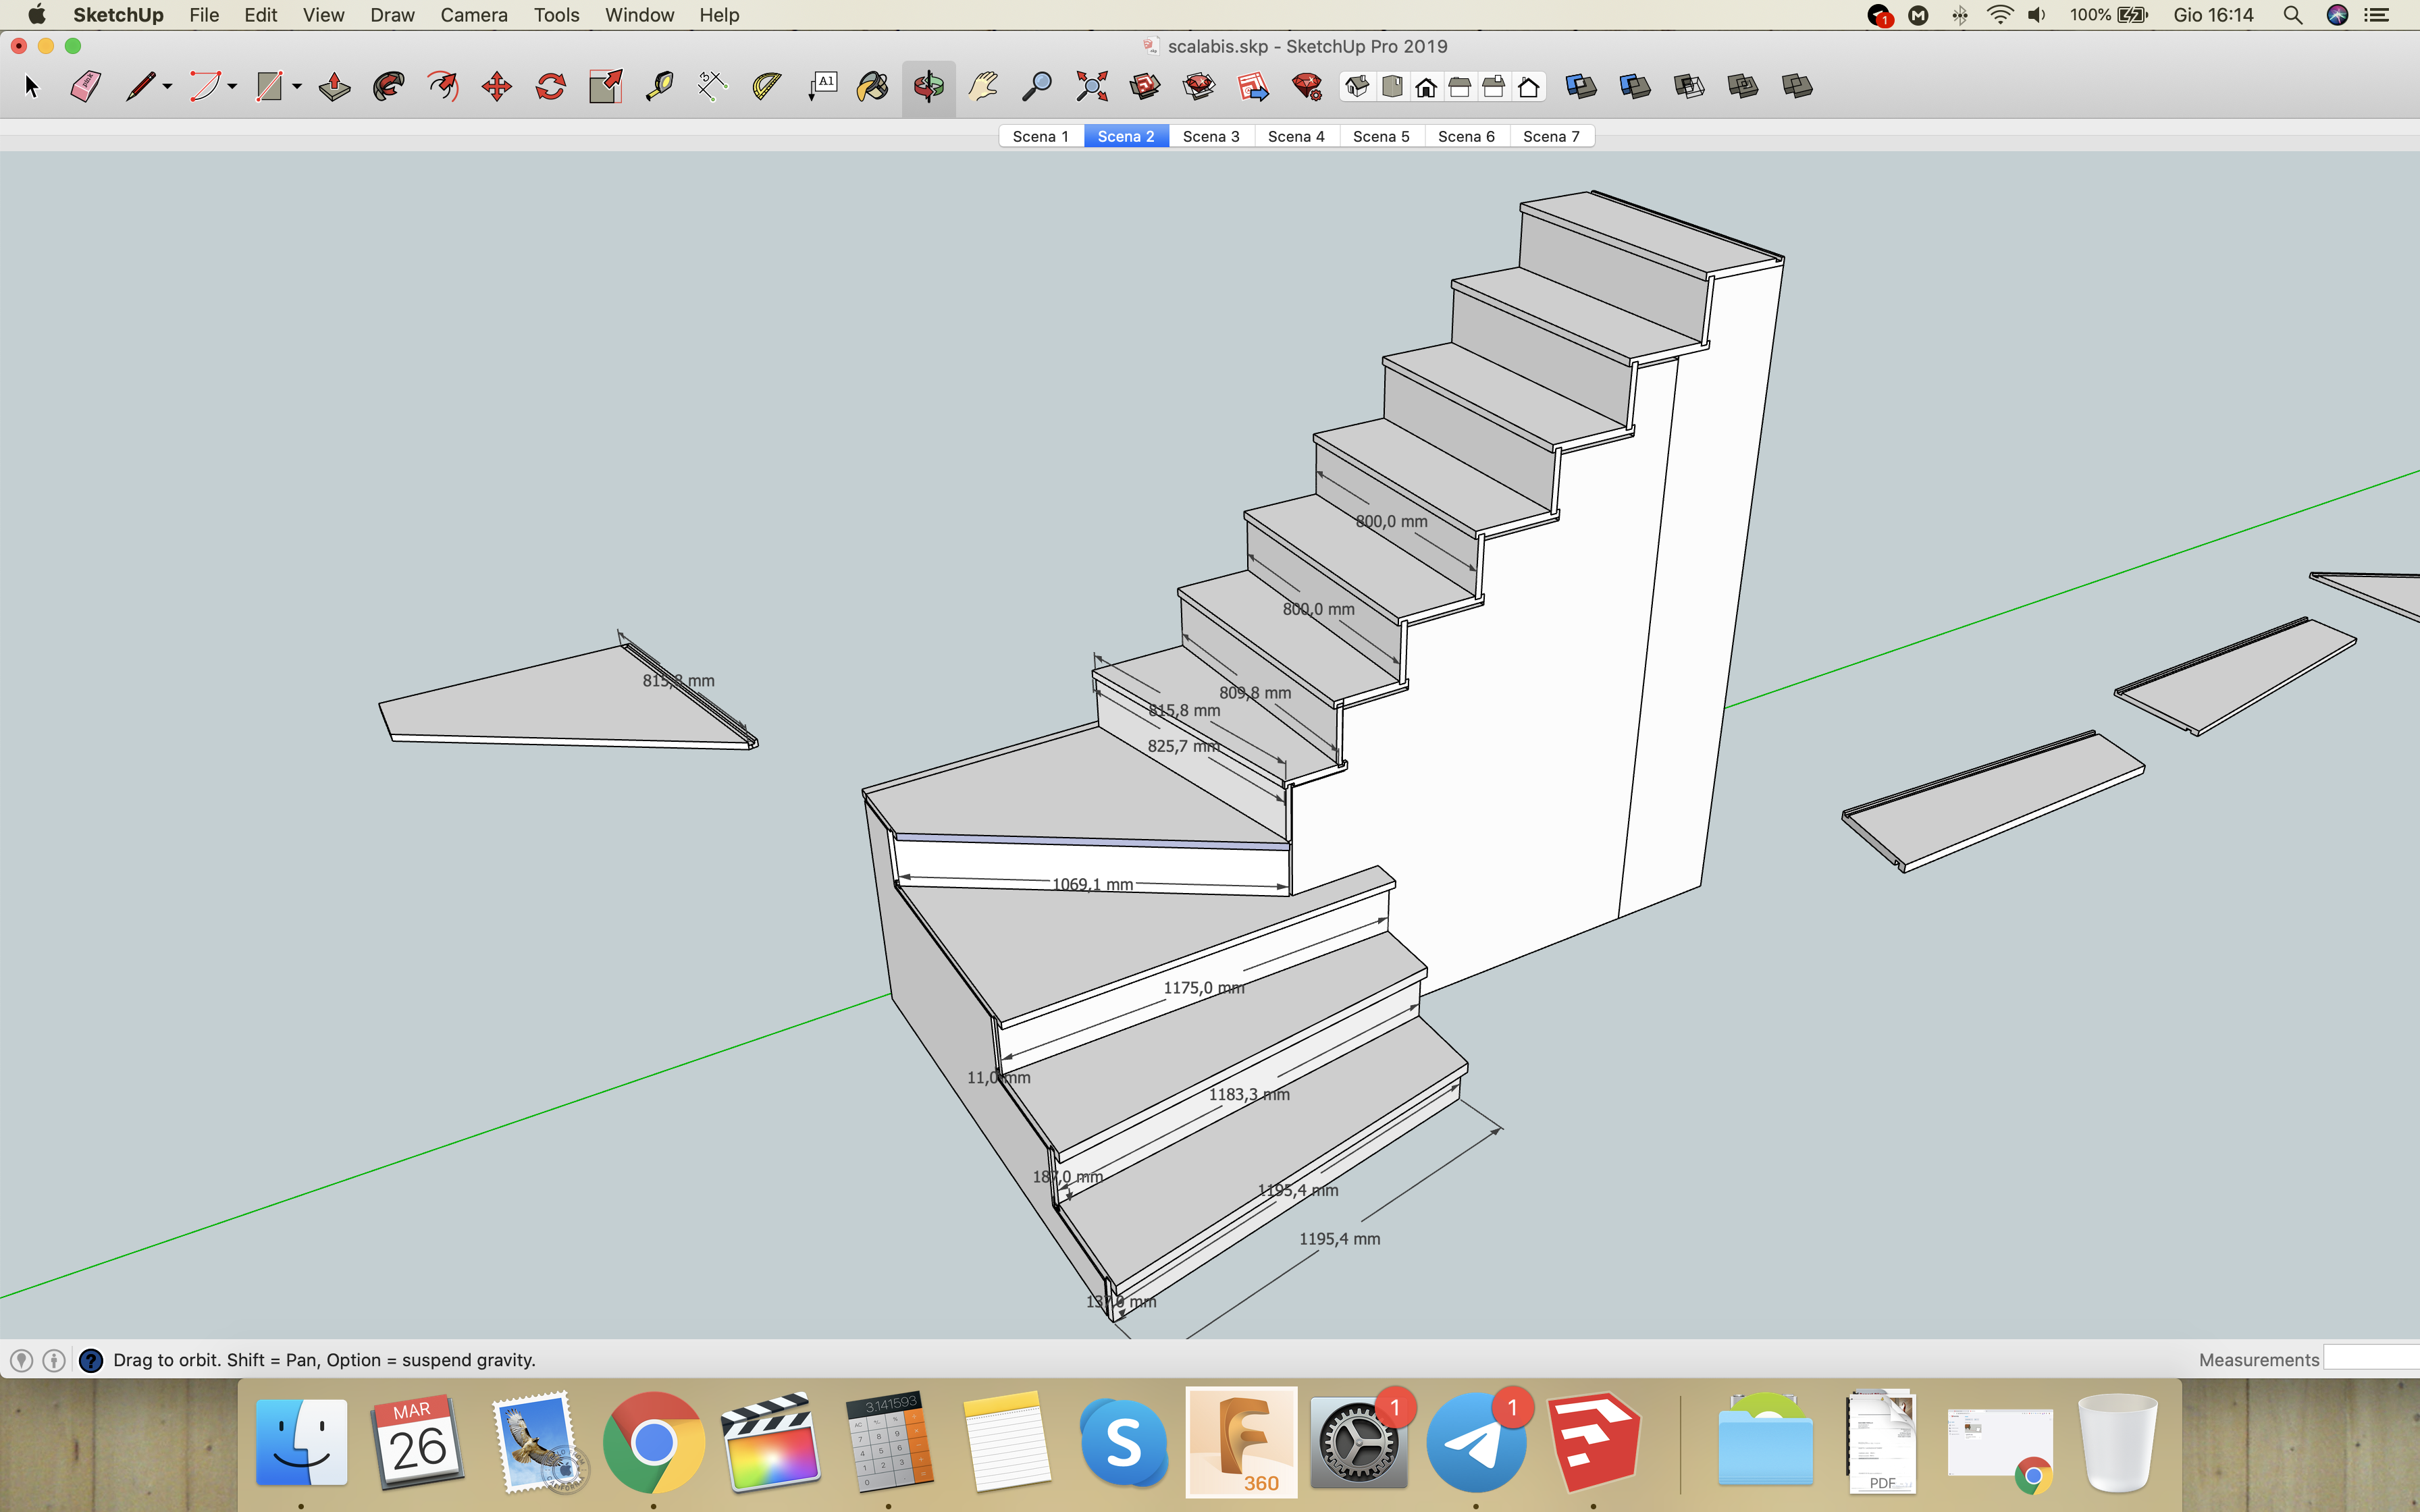Open the View menu
This screenshot has height=1512, width=2420.
pos(323,15)
